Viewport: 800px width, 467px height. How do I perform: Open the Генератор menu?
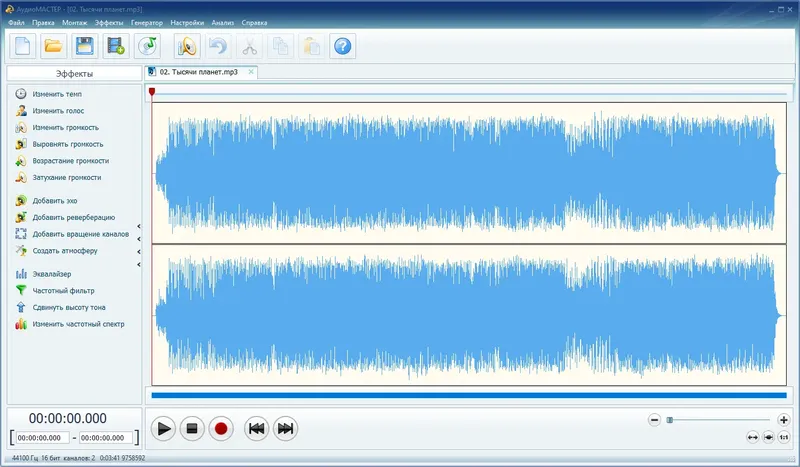(x=147, y=22)
